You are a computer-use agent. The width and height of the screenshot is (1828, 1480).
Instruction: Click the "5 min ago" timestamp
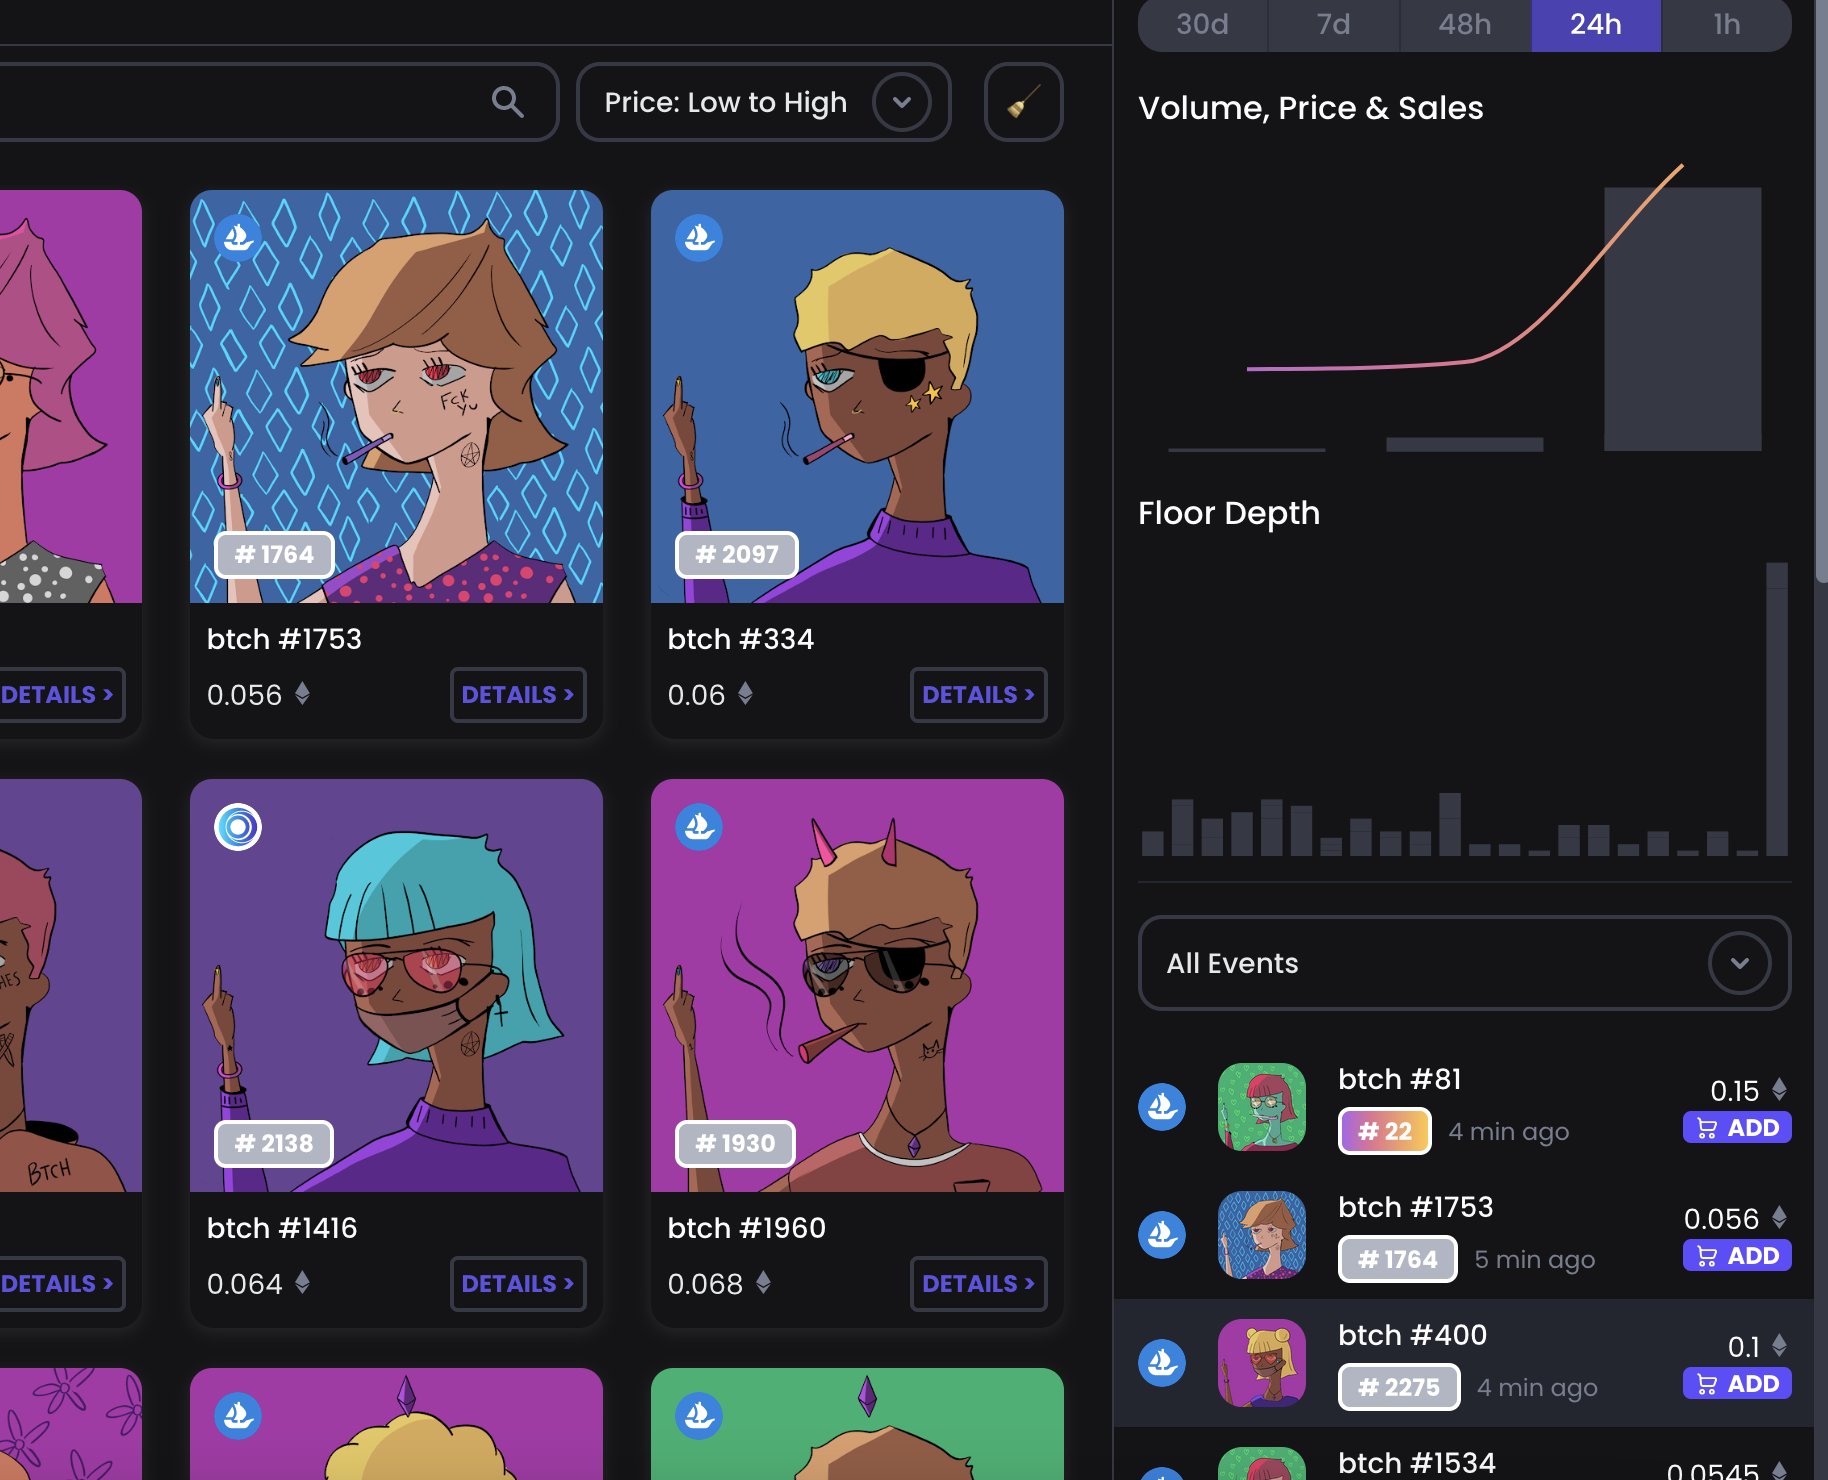pyautogui.click(x=1534, y=1259)
